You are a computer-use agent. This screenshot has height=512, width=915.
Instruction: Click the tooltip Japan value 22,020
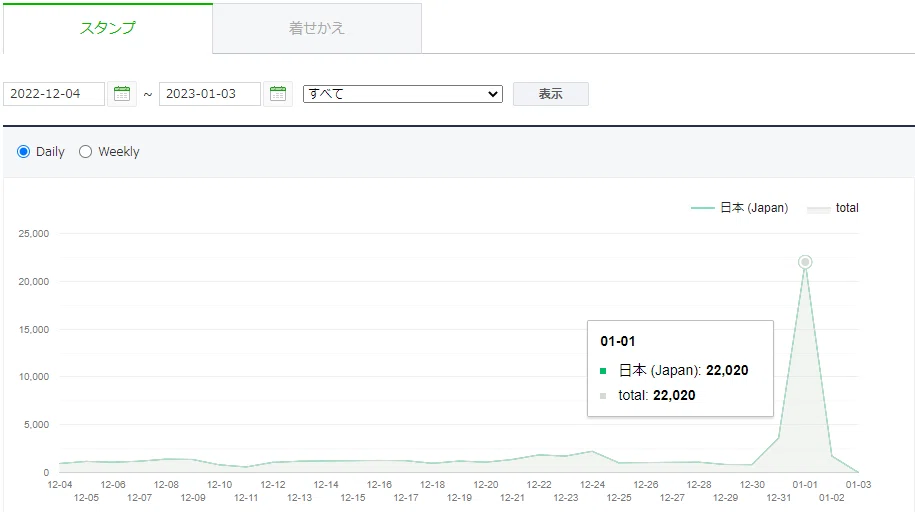pyautogui.click(x=727, y=370)
